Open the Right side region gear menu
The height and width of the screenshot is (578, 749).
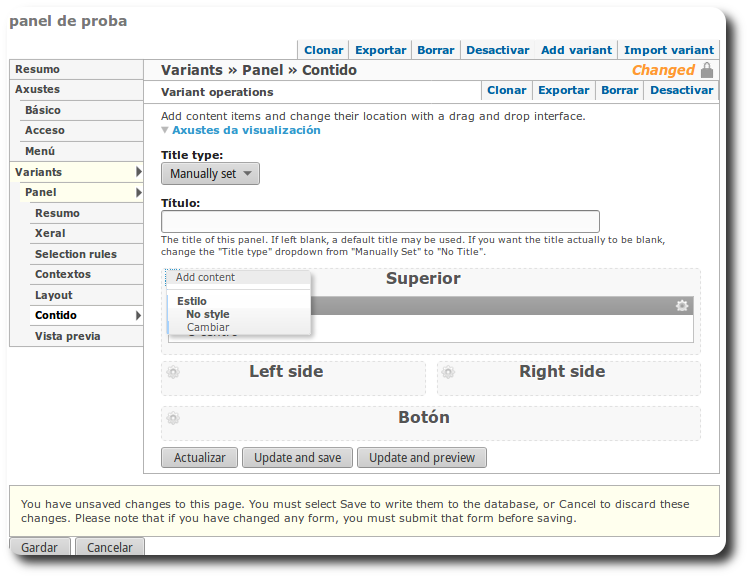coord(449,372)
